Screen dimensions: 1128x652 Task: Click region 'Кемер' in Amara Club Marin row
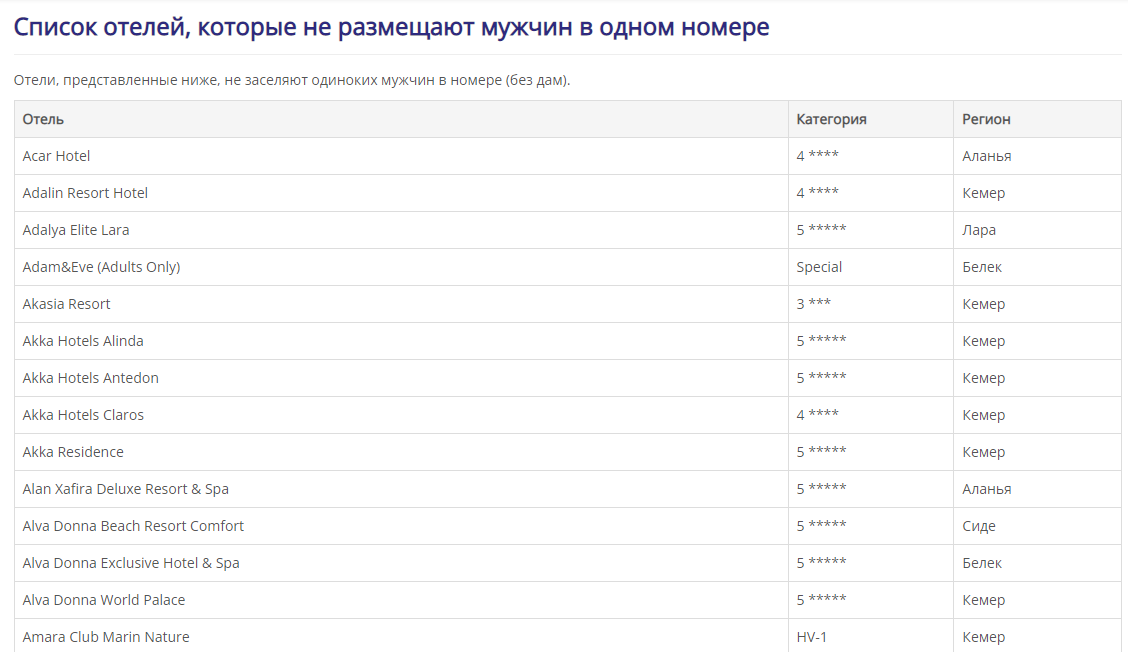coord(983,637)
